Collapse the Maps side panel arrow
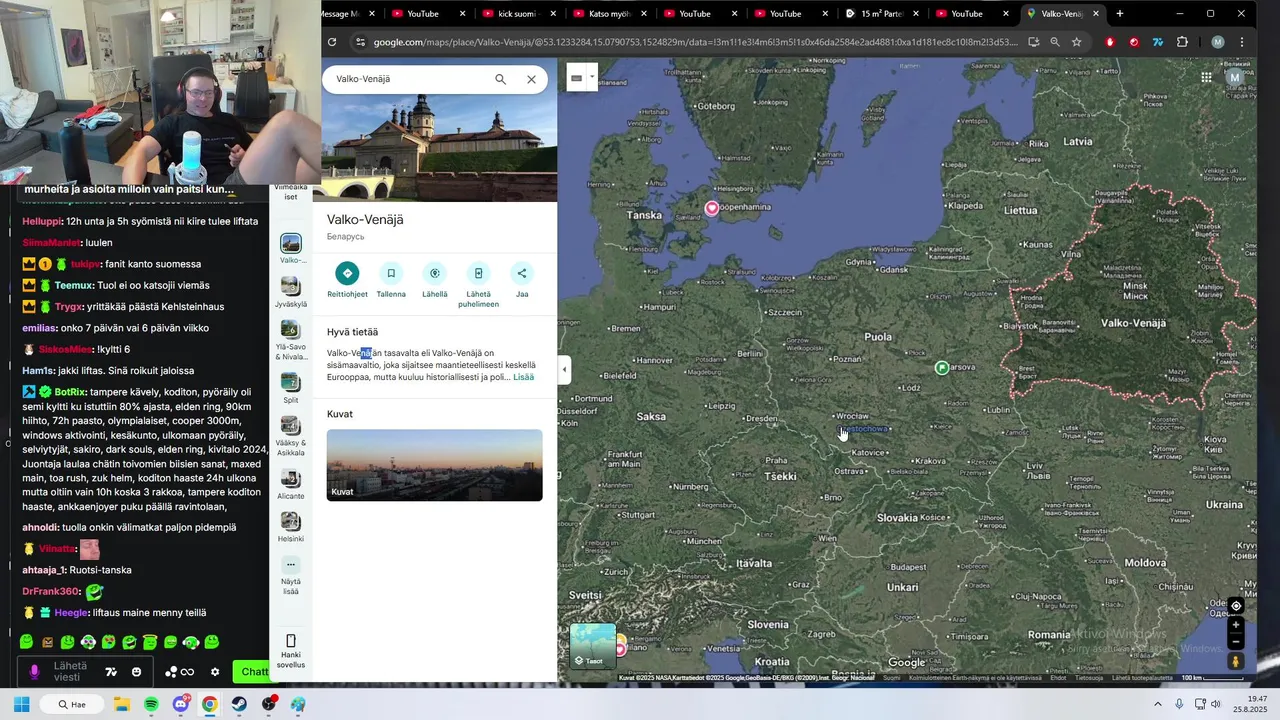1280x720 pixels. [564, 369]
